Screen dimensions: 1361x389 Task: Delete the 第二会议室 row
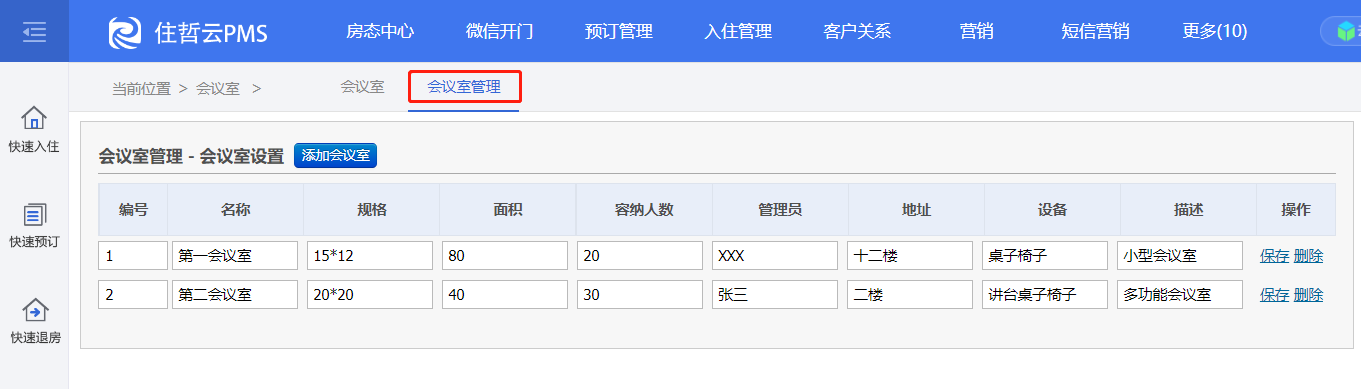coord(1308,295)
